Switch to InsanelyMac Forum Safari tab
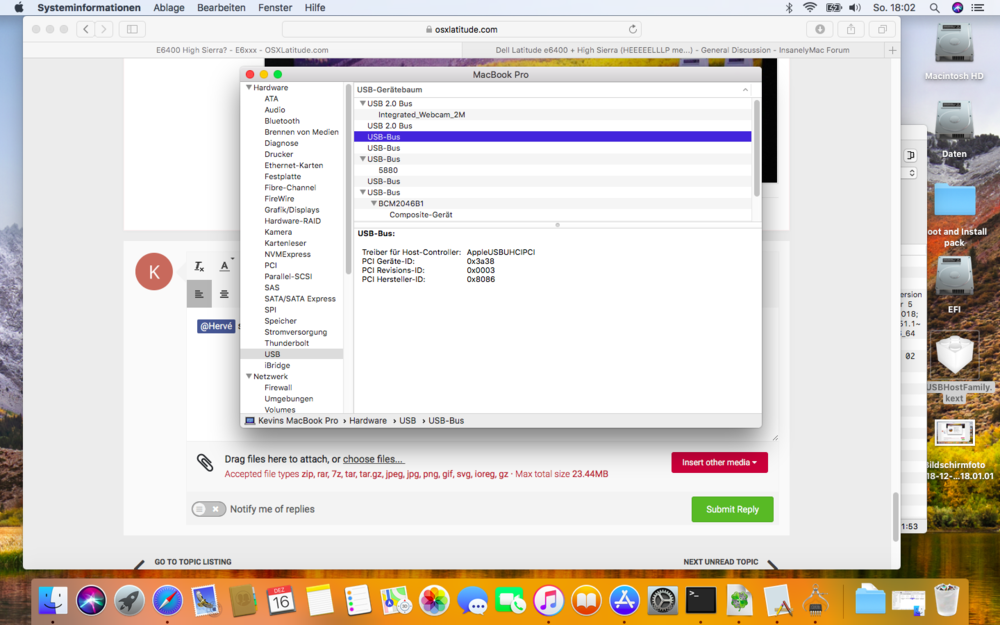The width and height of the screenshot is (1000, 625). [672, 50]
